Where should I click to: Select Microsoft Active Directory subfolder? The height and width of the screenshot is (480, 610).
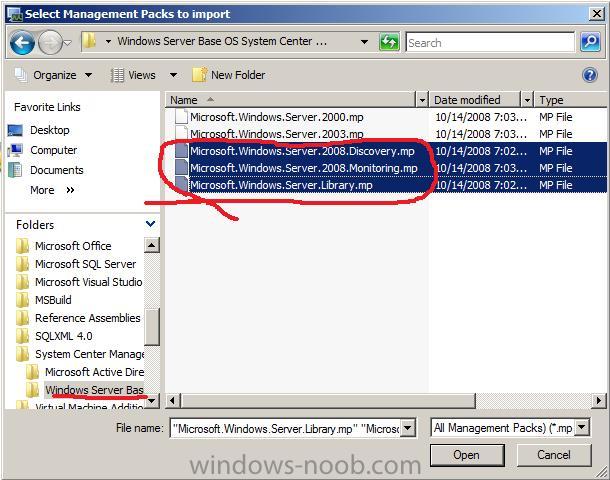pos(94,372)
